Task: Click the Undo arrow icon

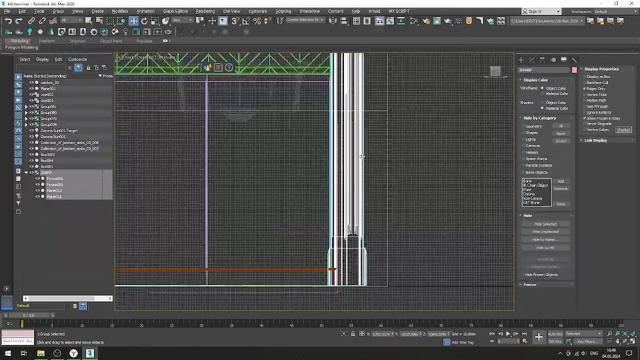Action: coord(8,21)
